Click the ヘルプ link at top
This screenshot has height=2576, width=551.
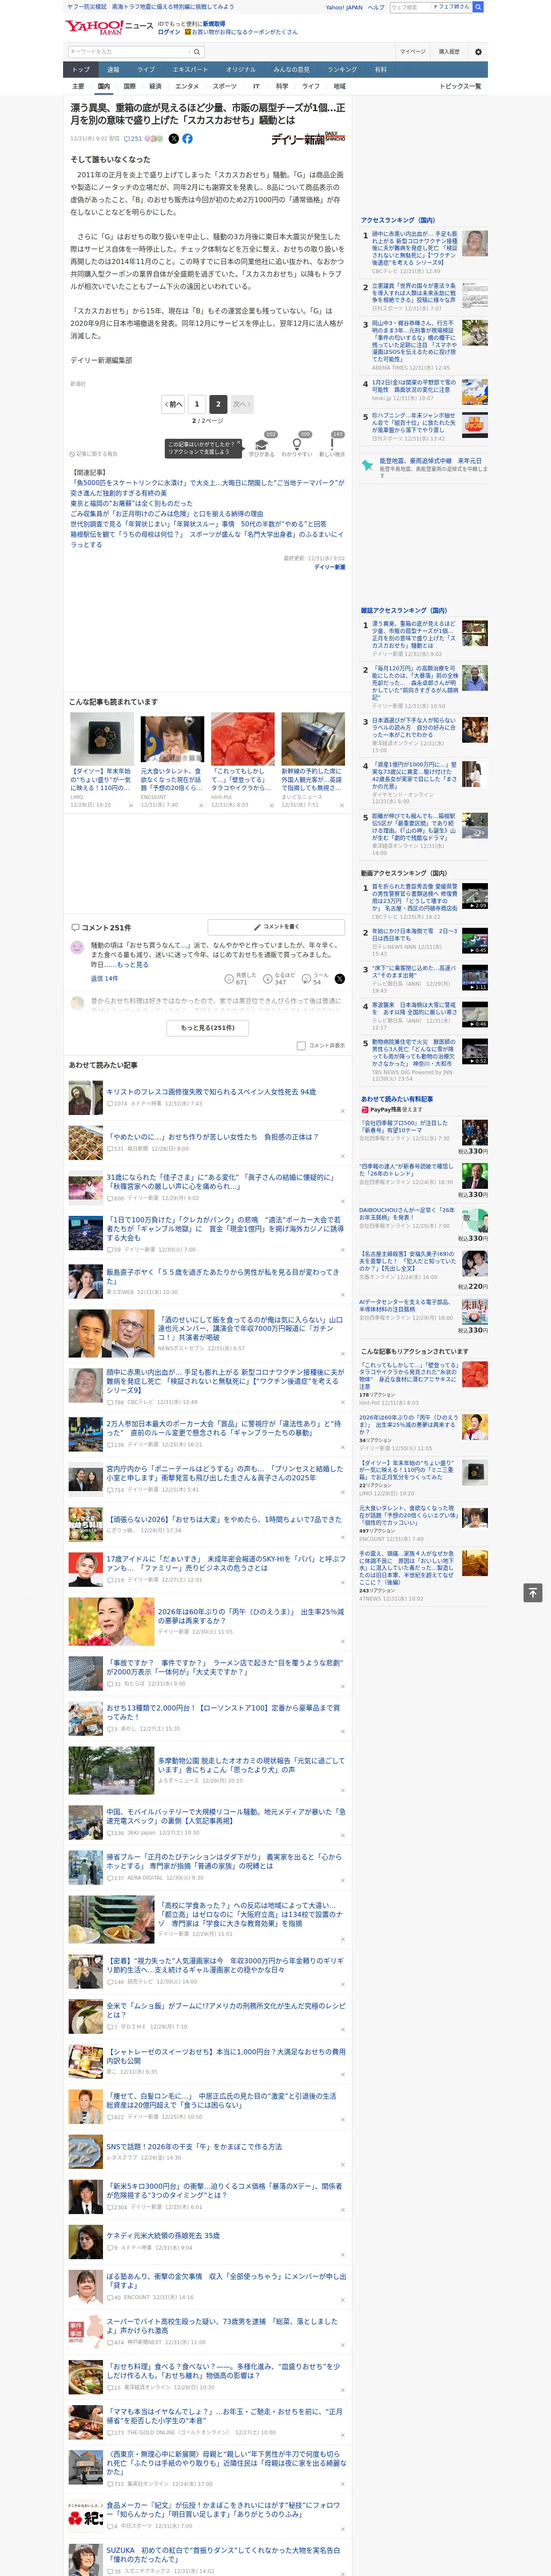point(375,7)
